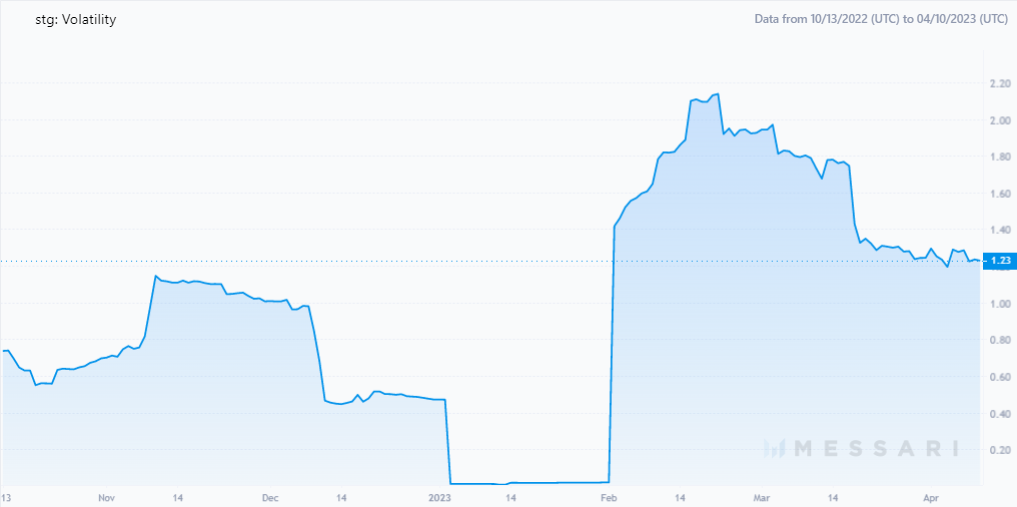Click the mid-November plateau near 1.12
This screenshot has height=507, width=1017.
point(188,281)
